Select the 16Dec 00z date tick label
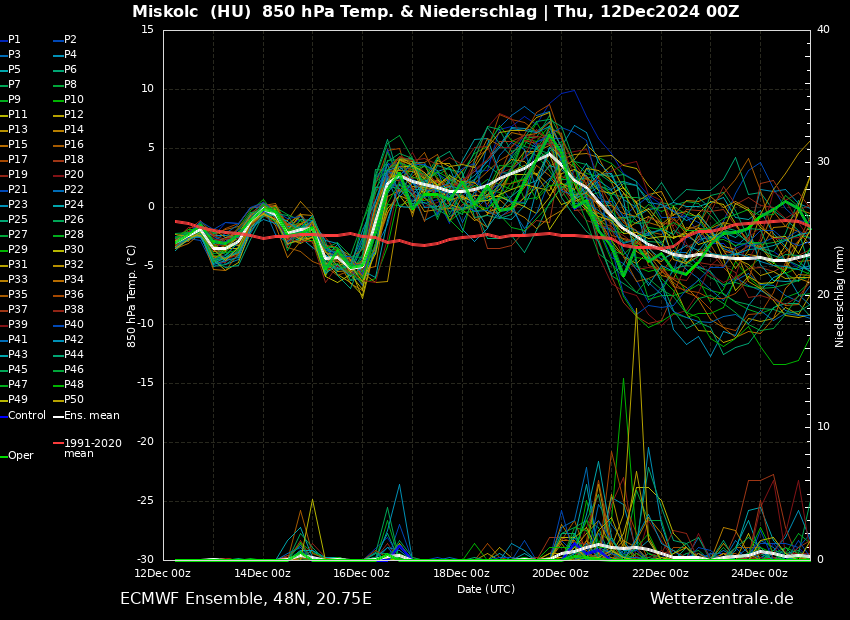The height and width of the screenshot is (620, 850). 361,573
